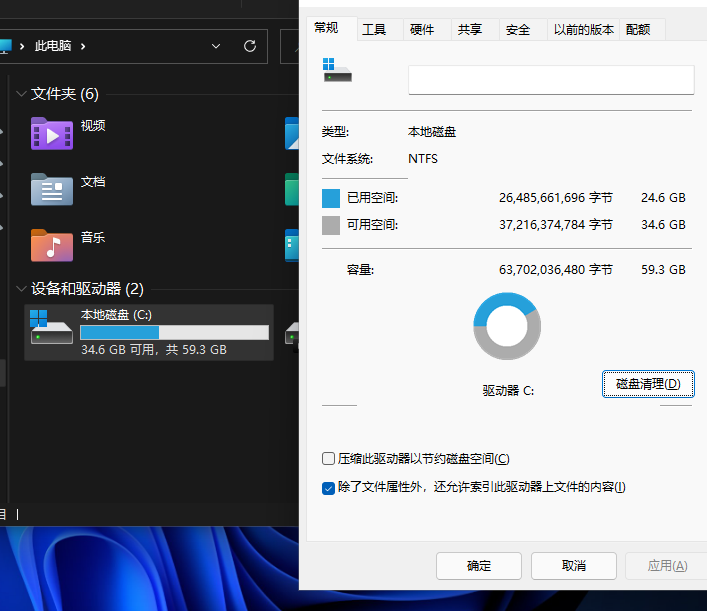Click the refresh icon in address bar
Screen dimensions: 707x611
click(250, 46)
